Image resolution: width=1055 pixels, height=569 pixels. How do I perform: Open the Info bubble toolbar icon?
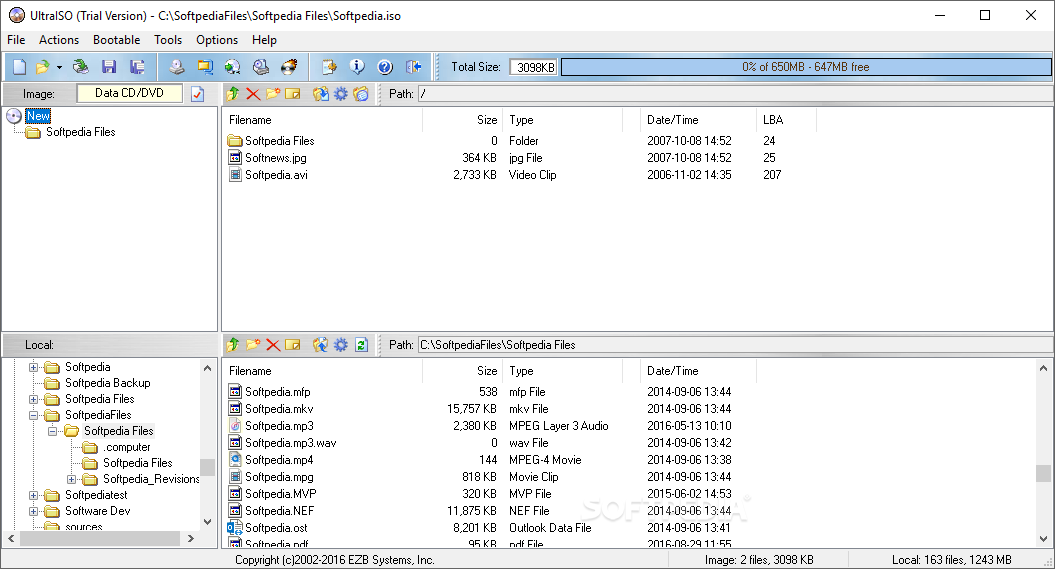coord(357,67)
